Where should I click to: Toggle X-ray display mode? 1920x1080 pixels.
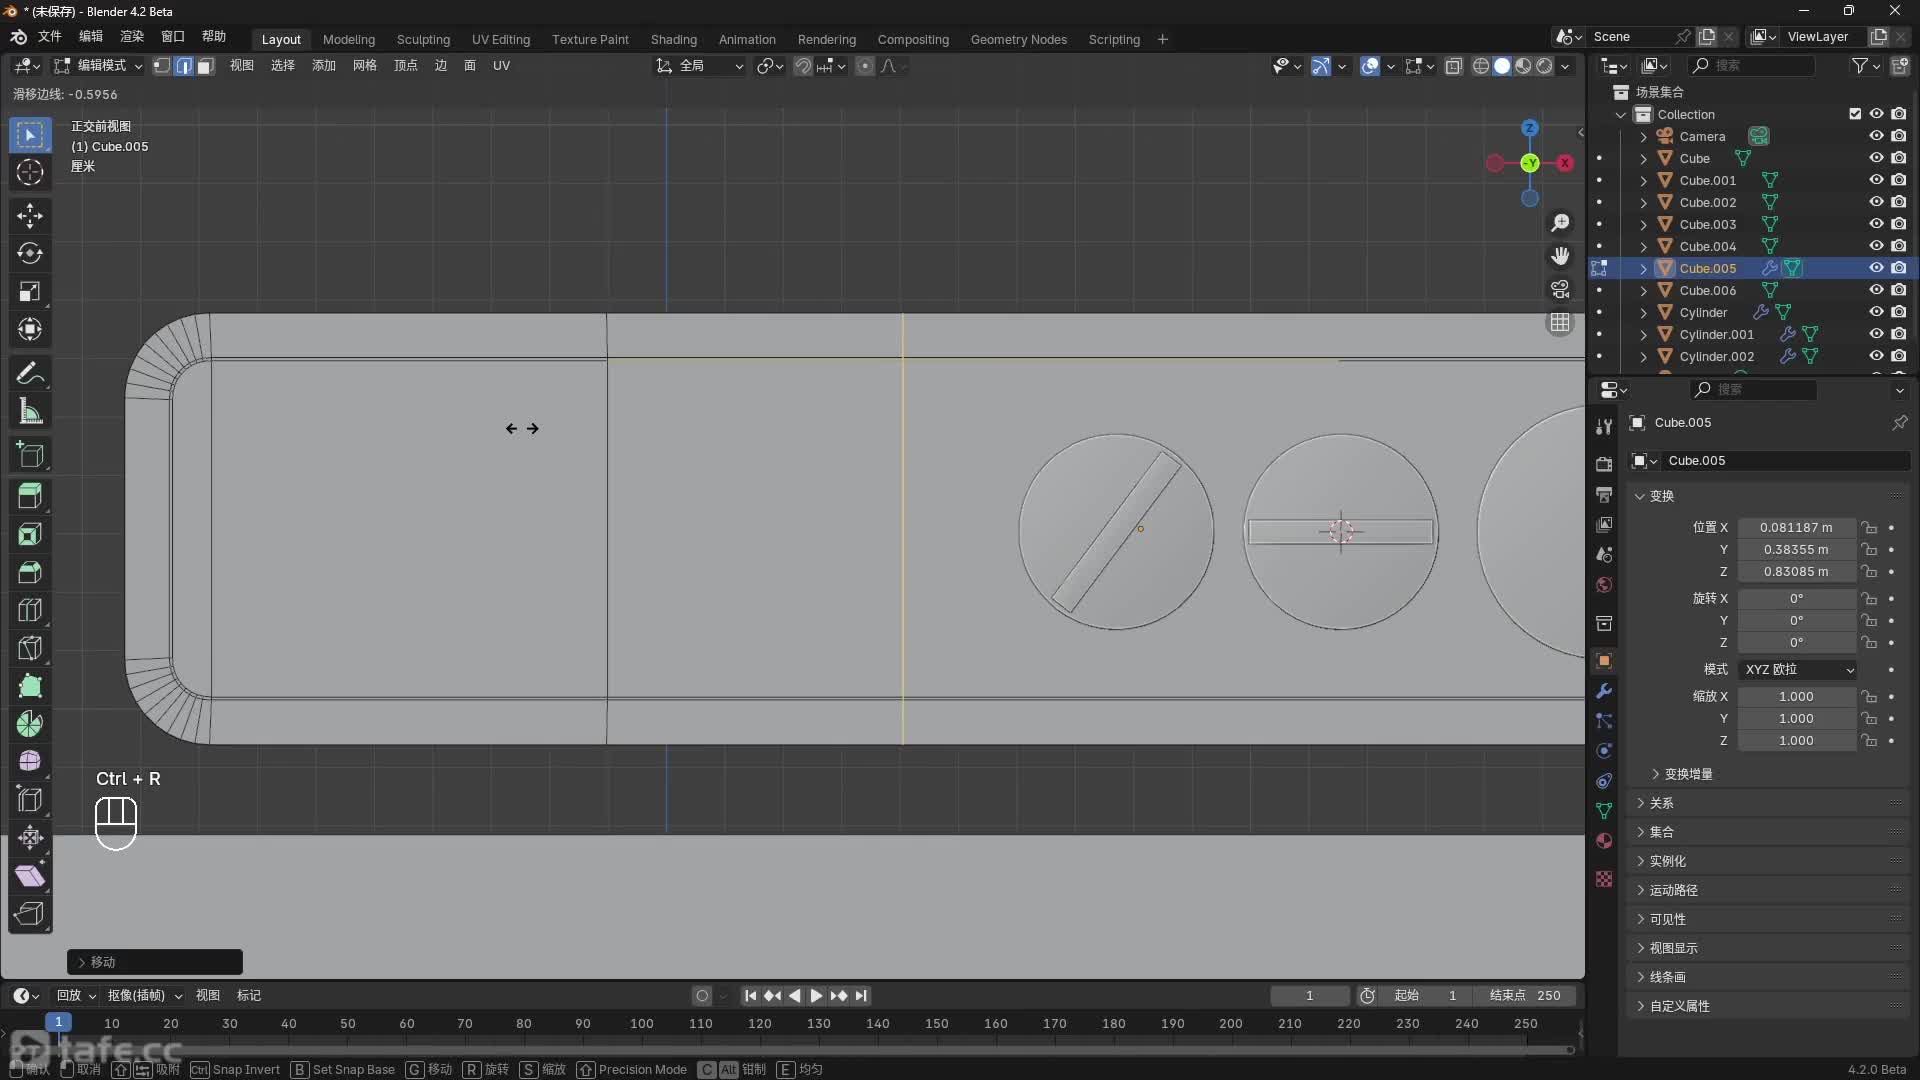[x=1454, y=66]
